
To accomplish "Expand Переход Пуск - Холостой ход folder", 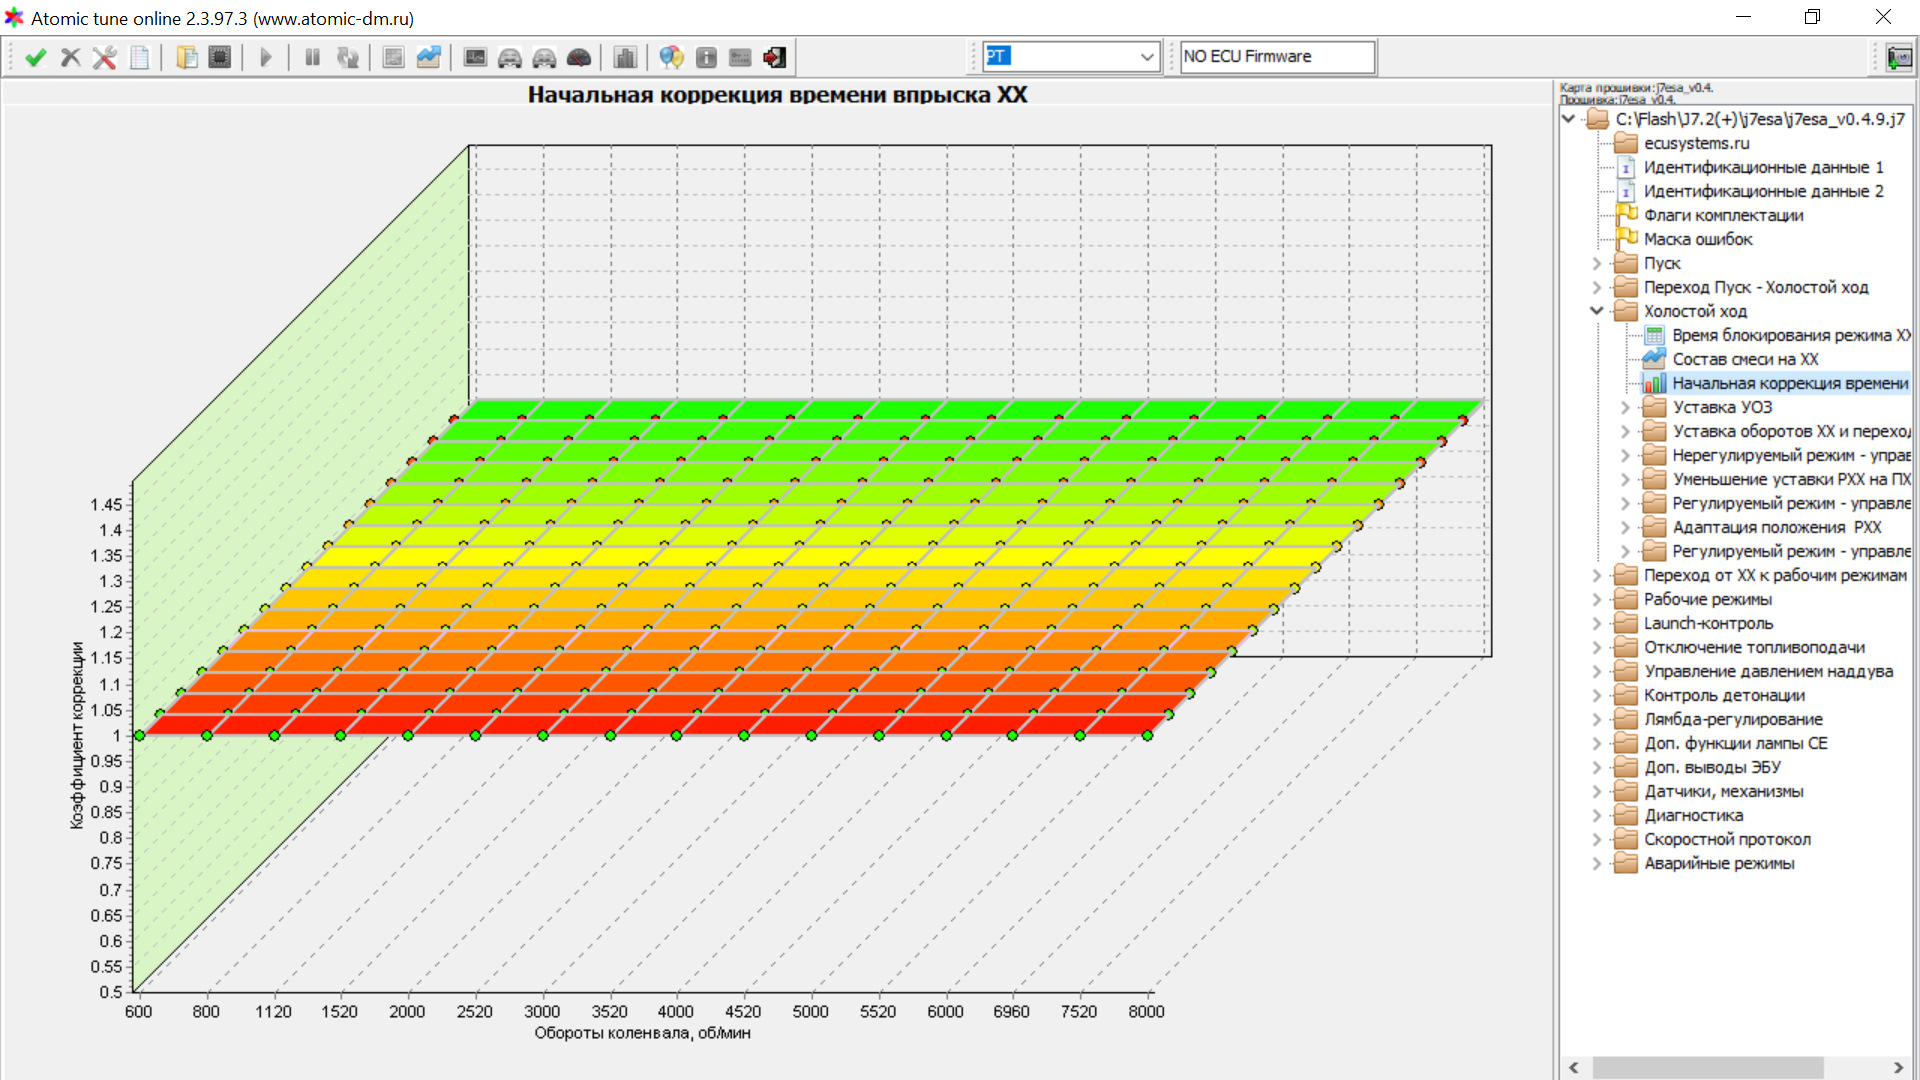I will click(1597, 287).
